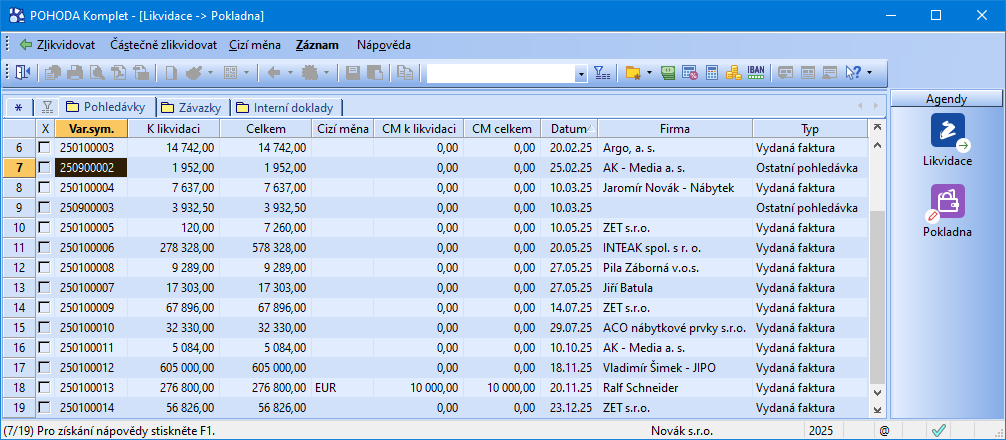
Task: Open the Záznam menu
Action: click(x=318, y=45)
